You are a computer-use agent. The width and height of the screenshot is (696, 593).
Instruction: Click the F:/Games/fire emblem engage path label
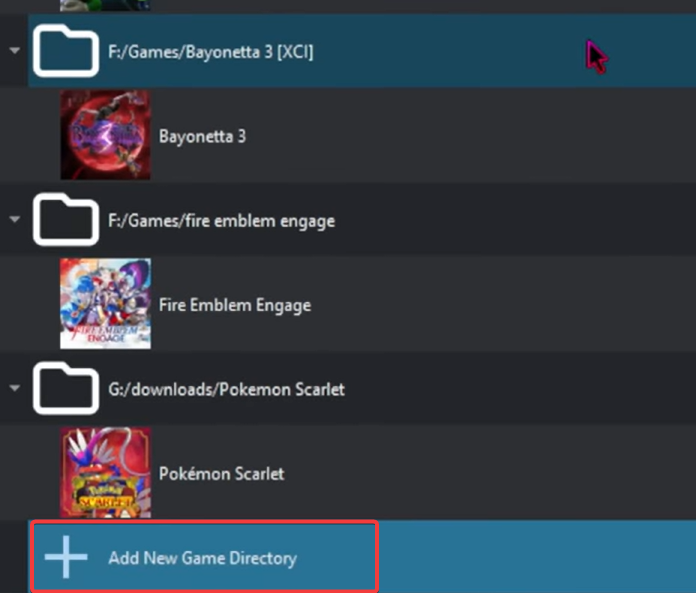pos(221,221)
